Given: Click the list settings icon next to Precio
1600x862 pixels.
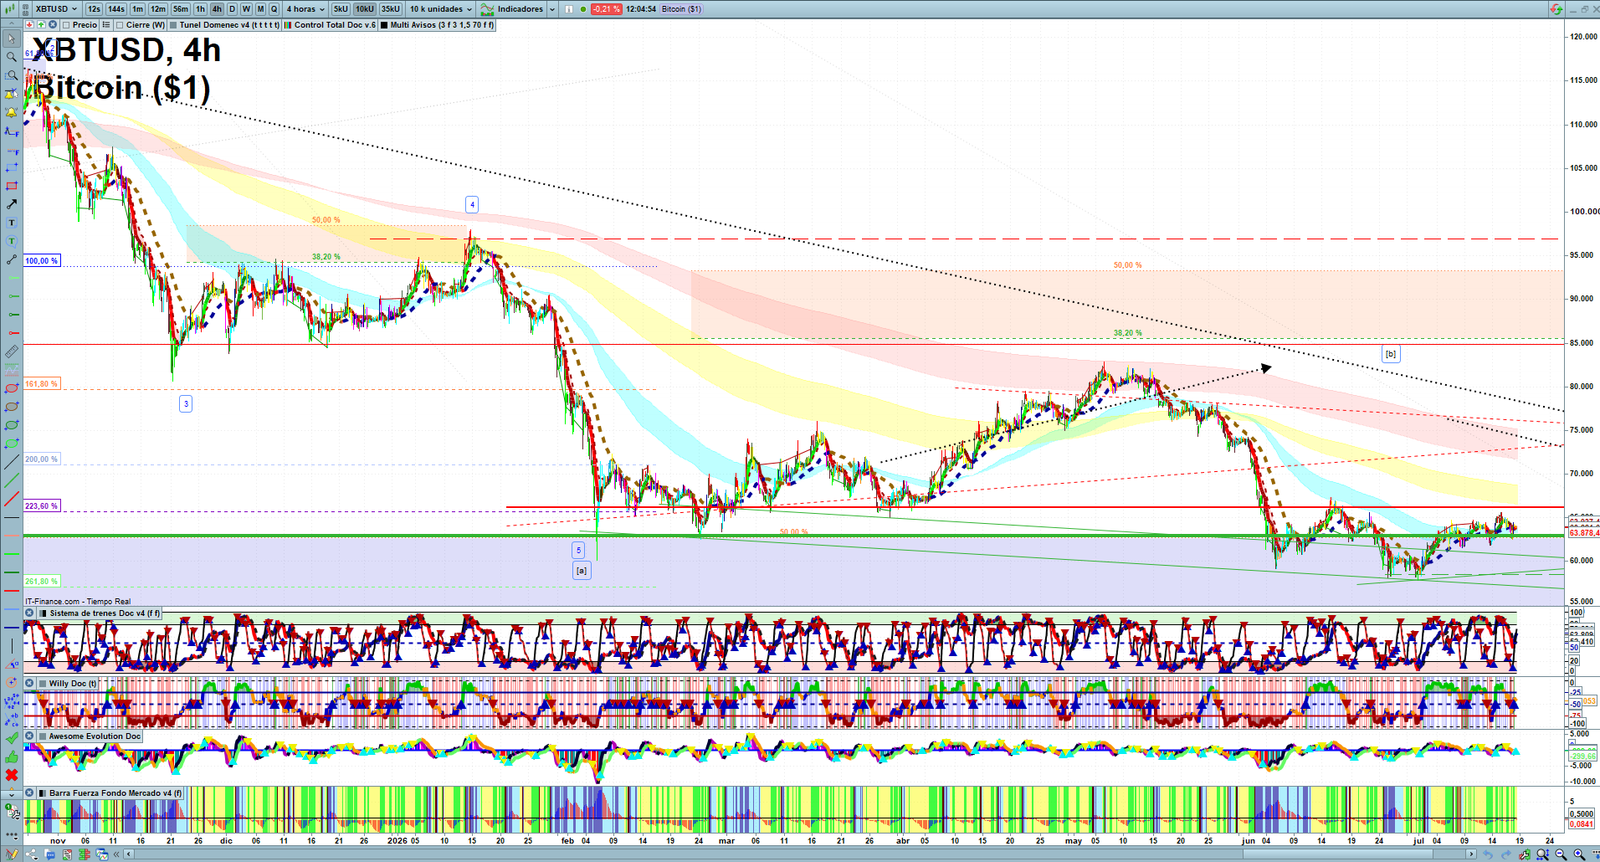Looking at the screenshot, I should tap(106, 24).
